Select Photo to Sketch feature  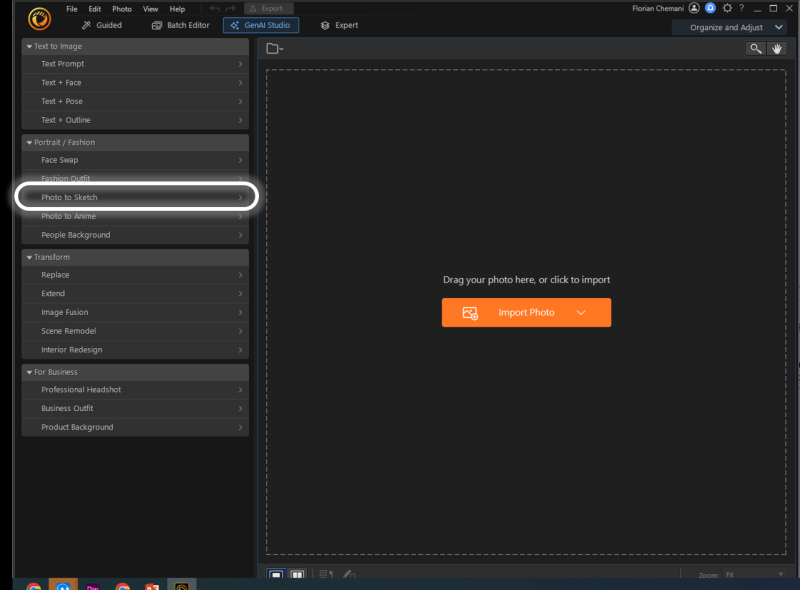pyautogui.click(x=135, y=197)
